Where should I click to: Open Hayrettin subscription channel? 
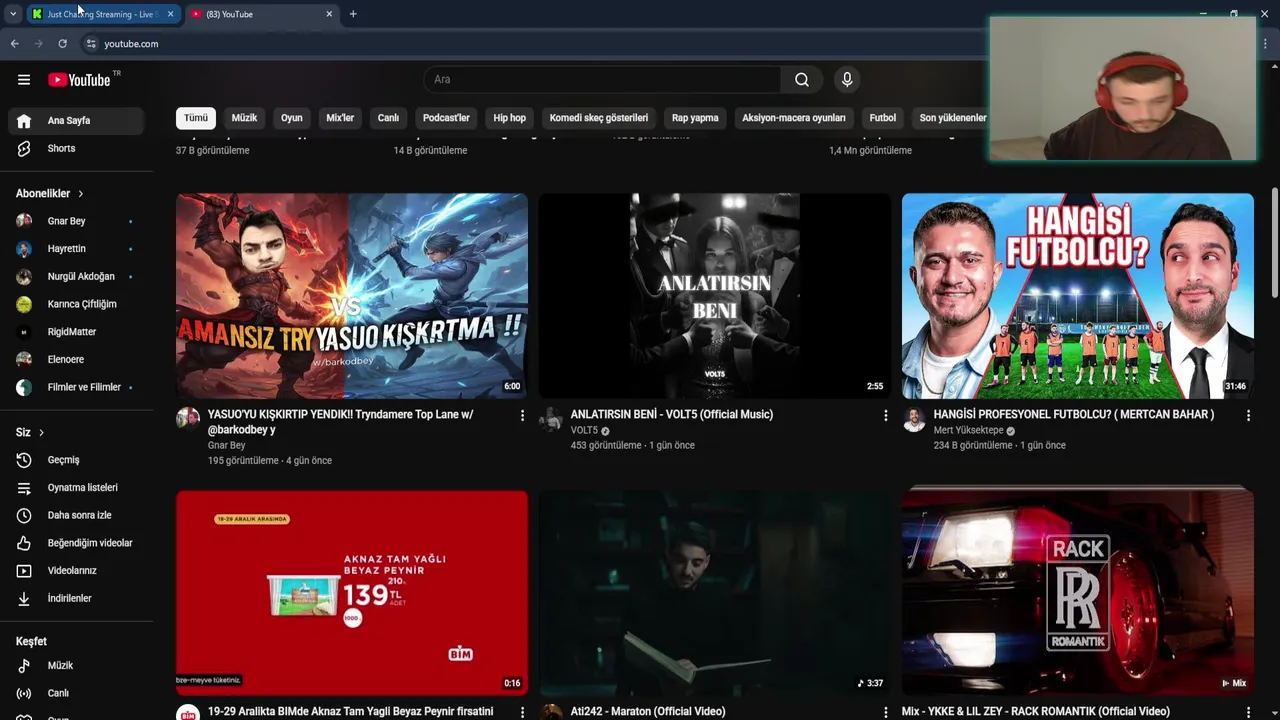coord(76,248)
